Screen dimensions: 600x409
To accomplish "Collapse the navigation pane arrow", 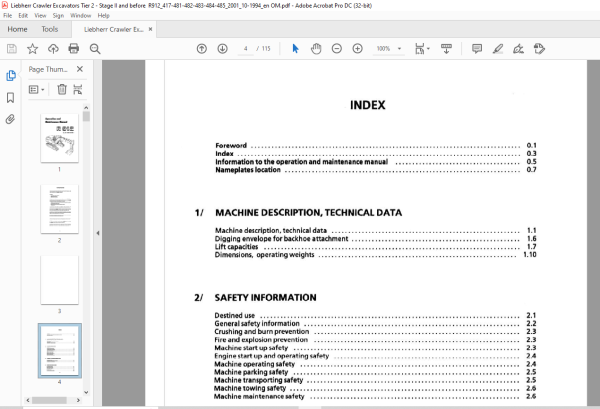I will 98,233.
